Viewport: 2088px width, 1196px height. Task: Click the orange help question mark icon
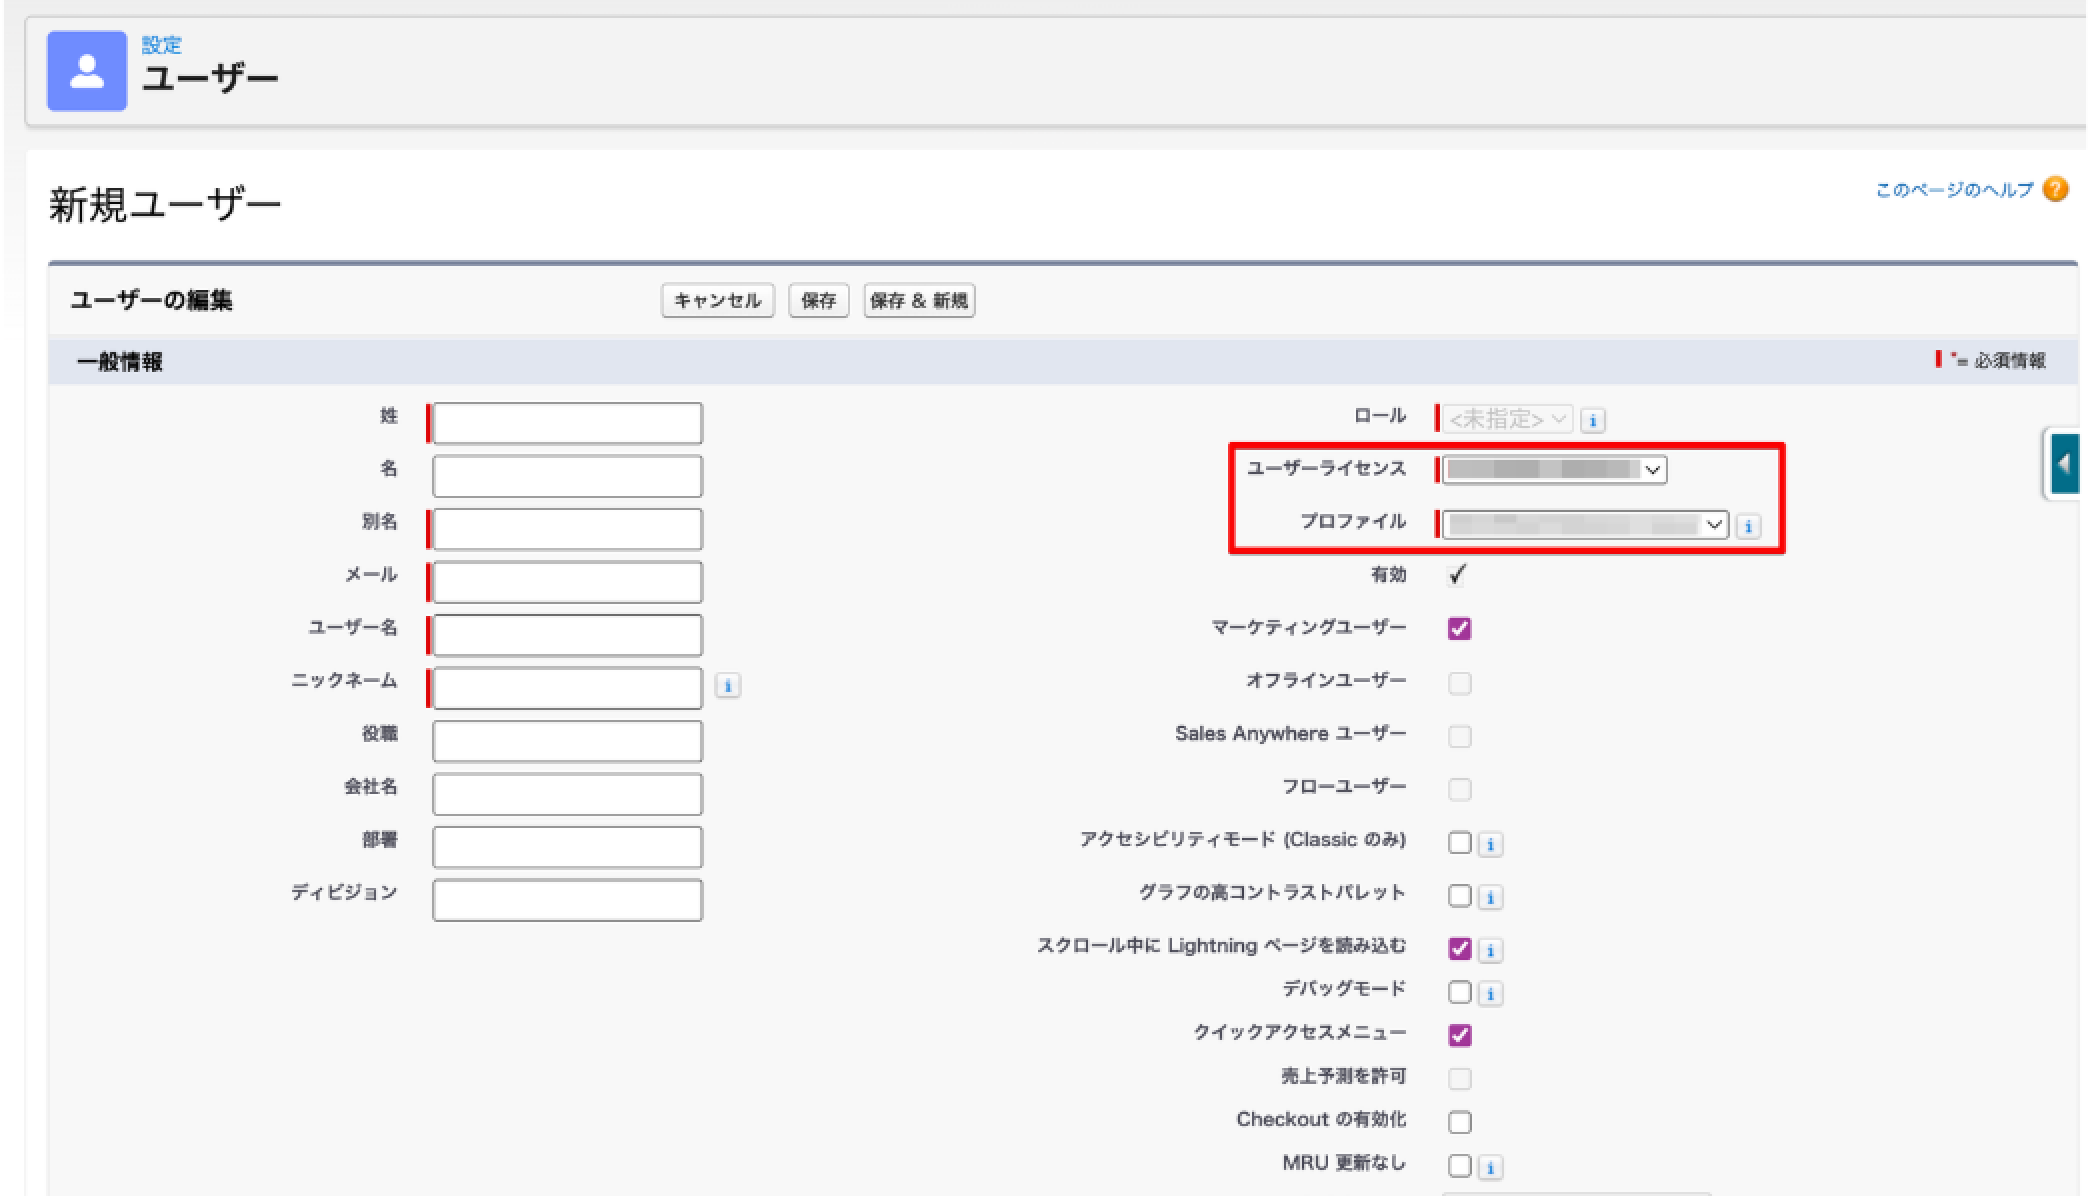(2055, 189)
